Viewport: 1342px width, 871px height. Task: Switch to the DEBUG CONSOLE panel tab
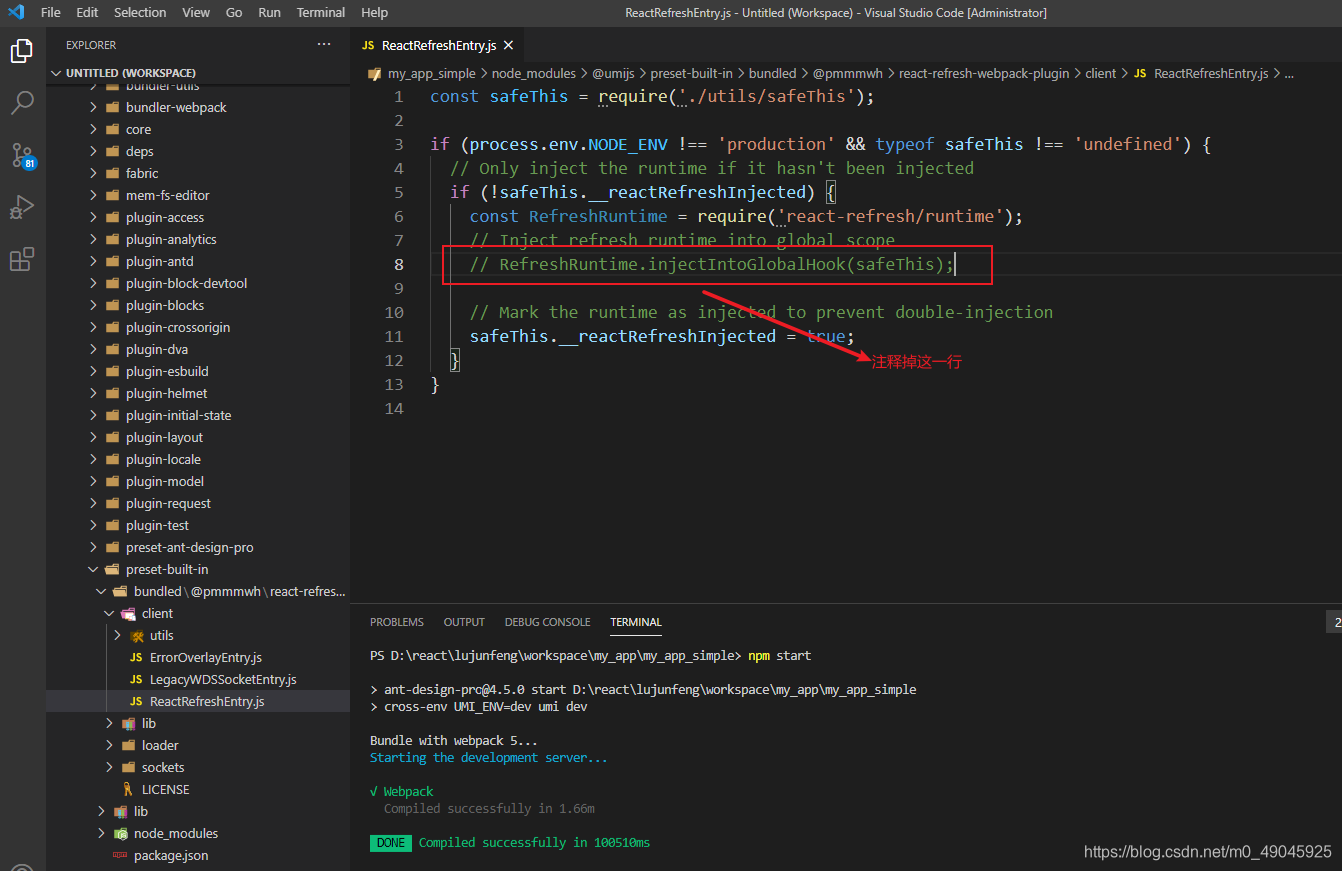click(547, 622)
